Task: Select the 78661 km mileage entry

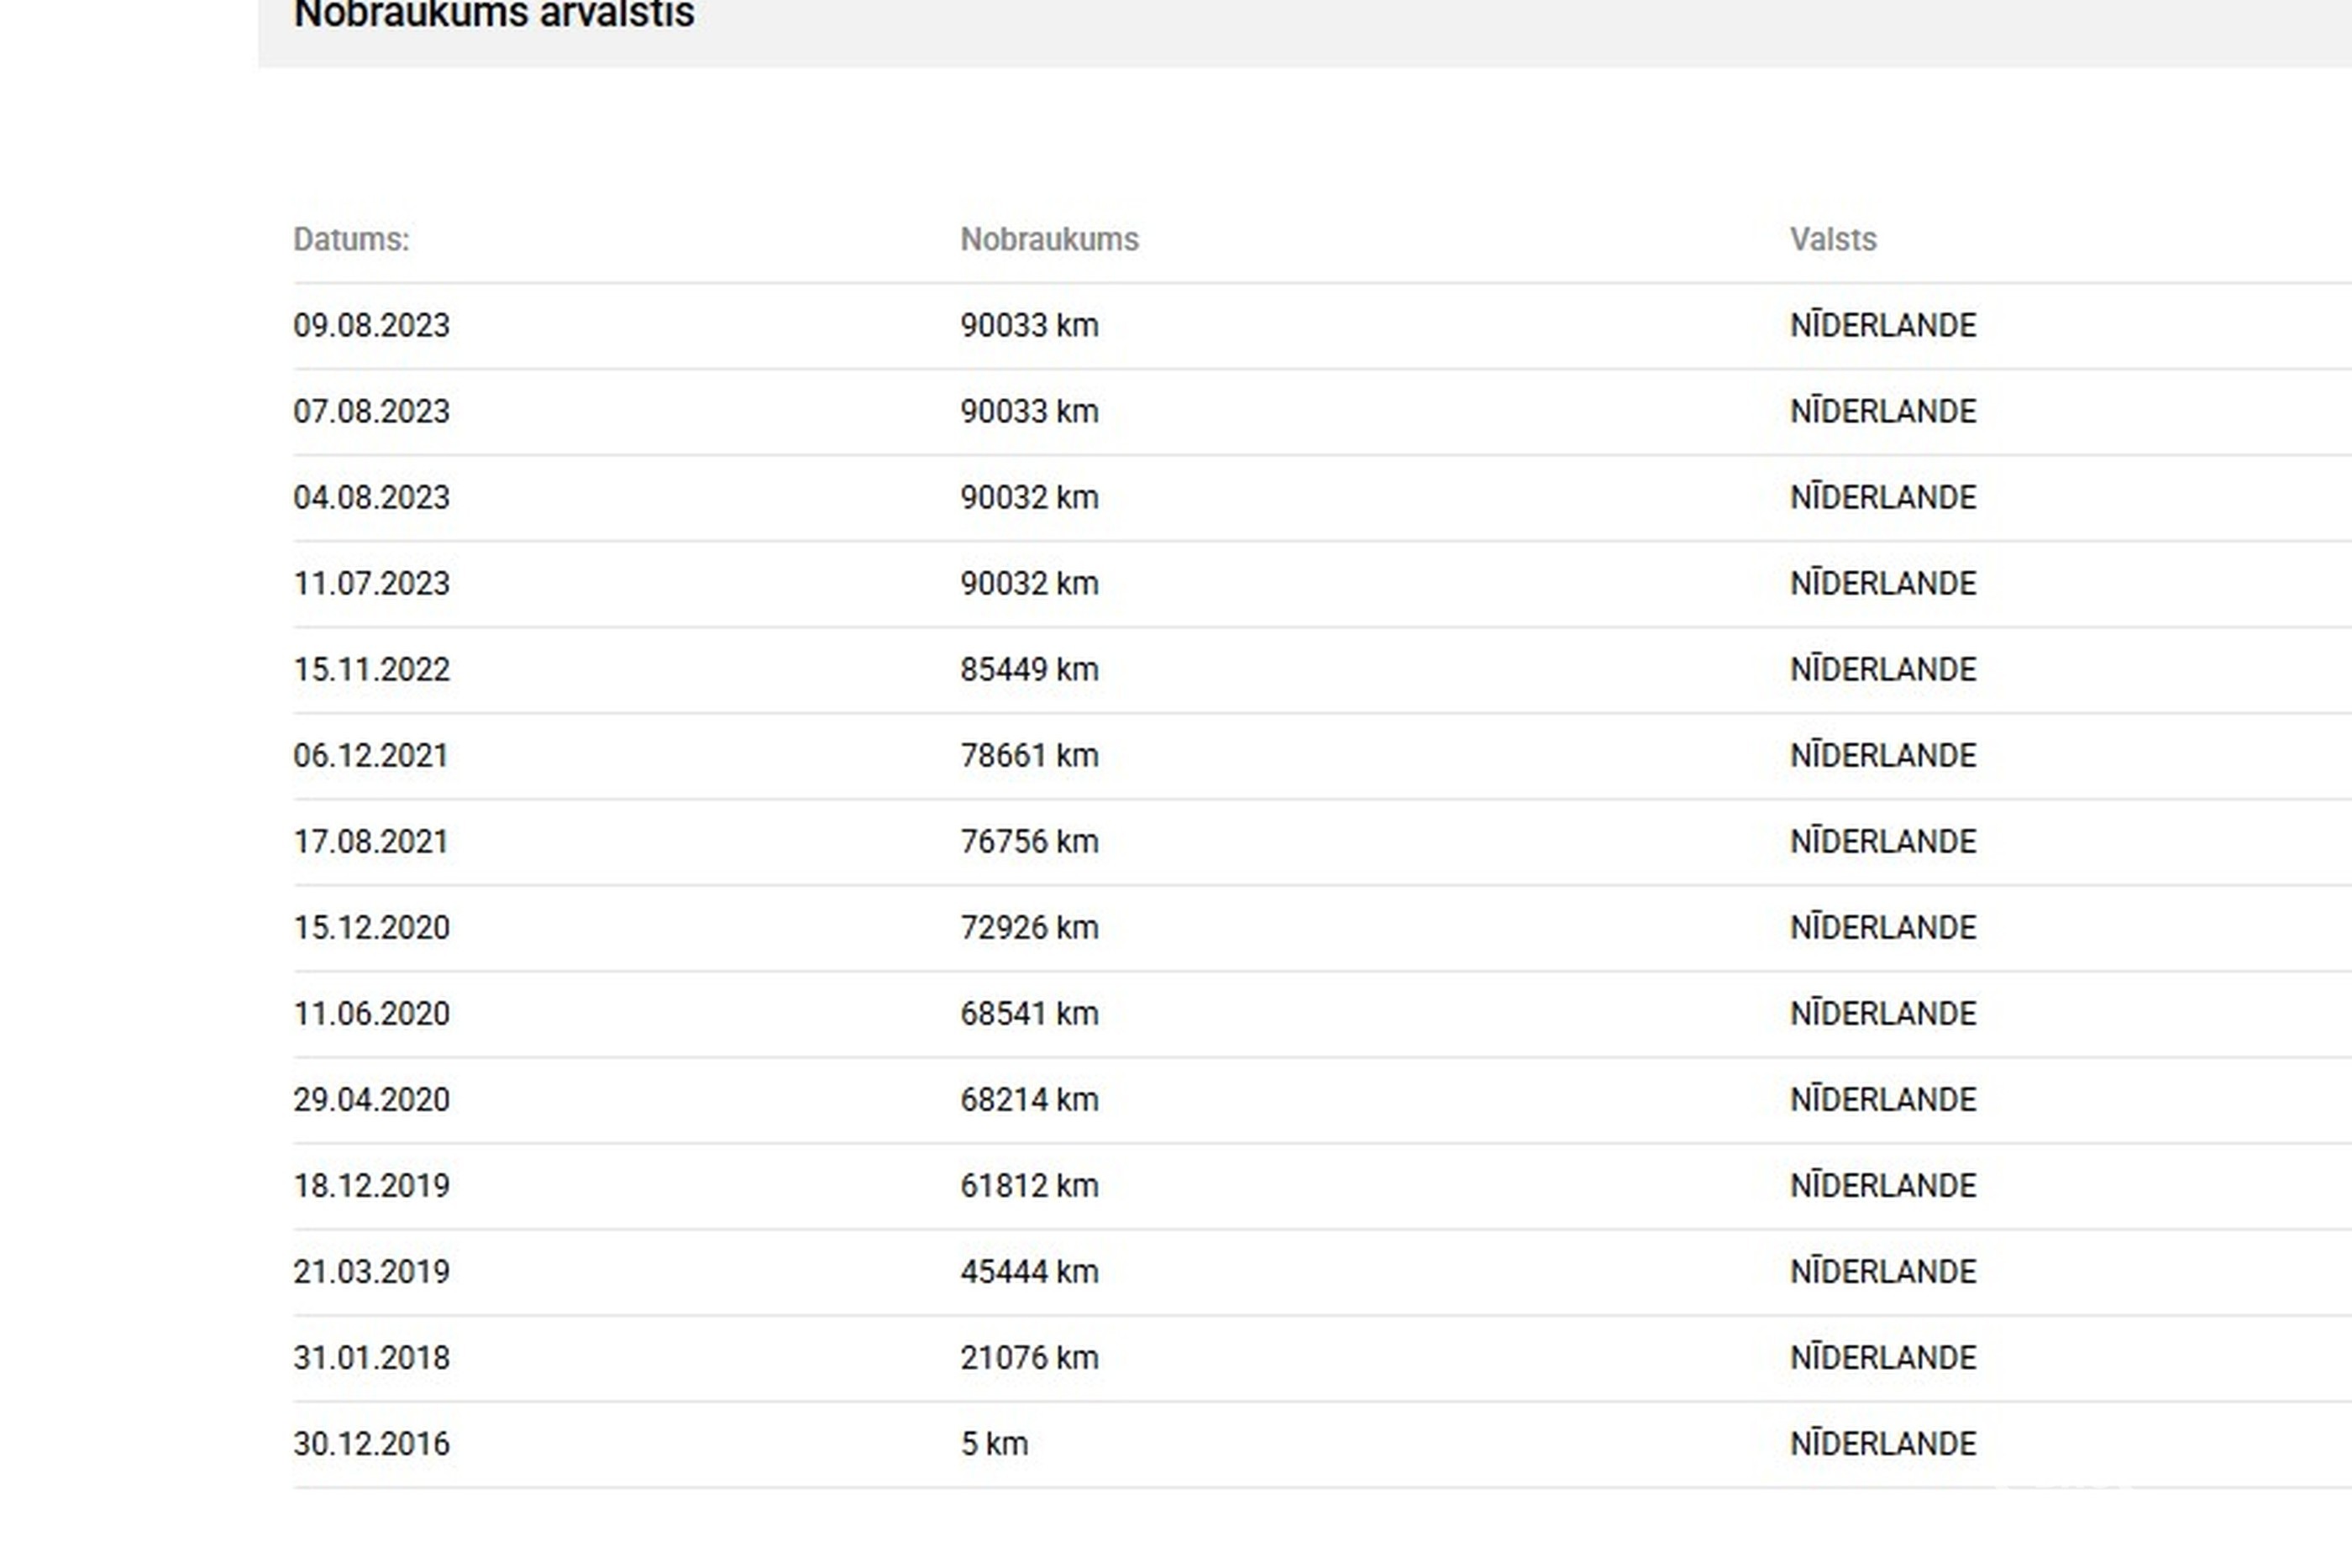Action: coord(1029,756)
